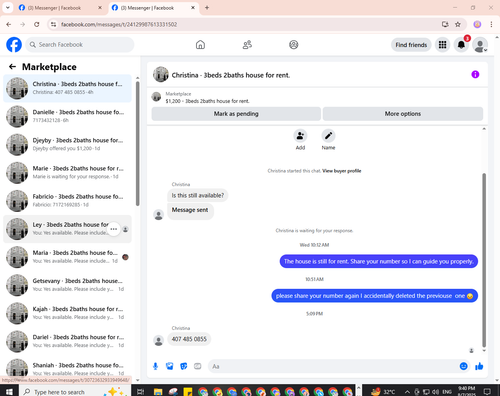The image size is (500, 396).
Task: Expand the tab search dropdown
Action: tap(7, 8)
